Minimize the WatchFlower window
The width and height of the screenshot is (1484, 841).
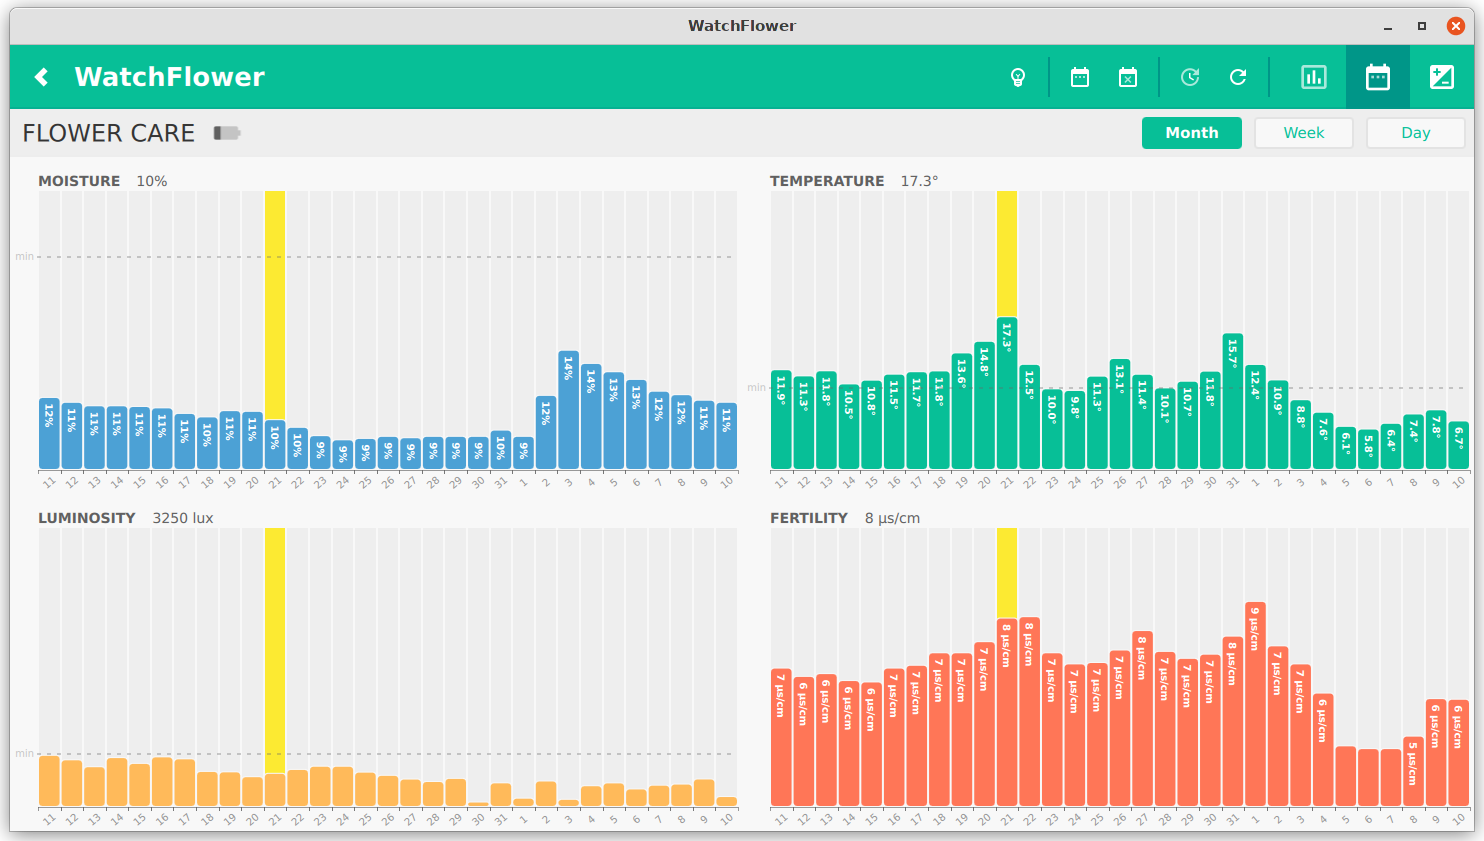tap(1389, 26)
